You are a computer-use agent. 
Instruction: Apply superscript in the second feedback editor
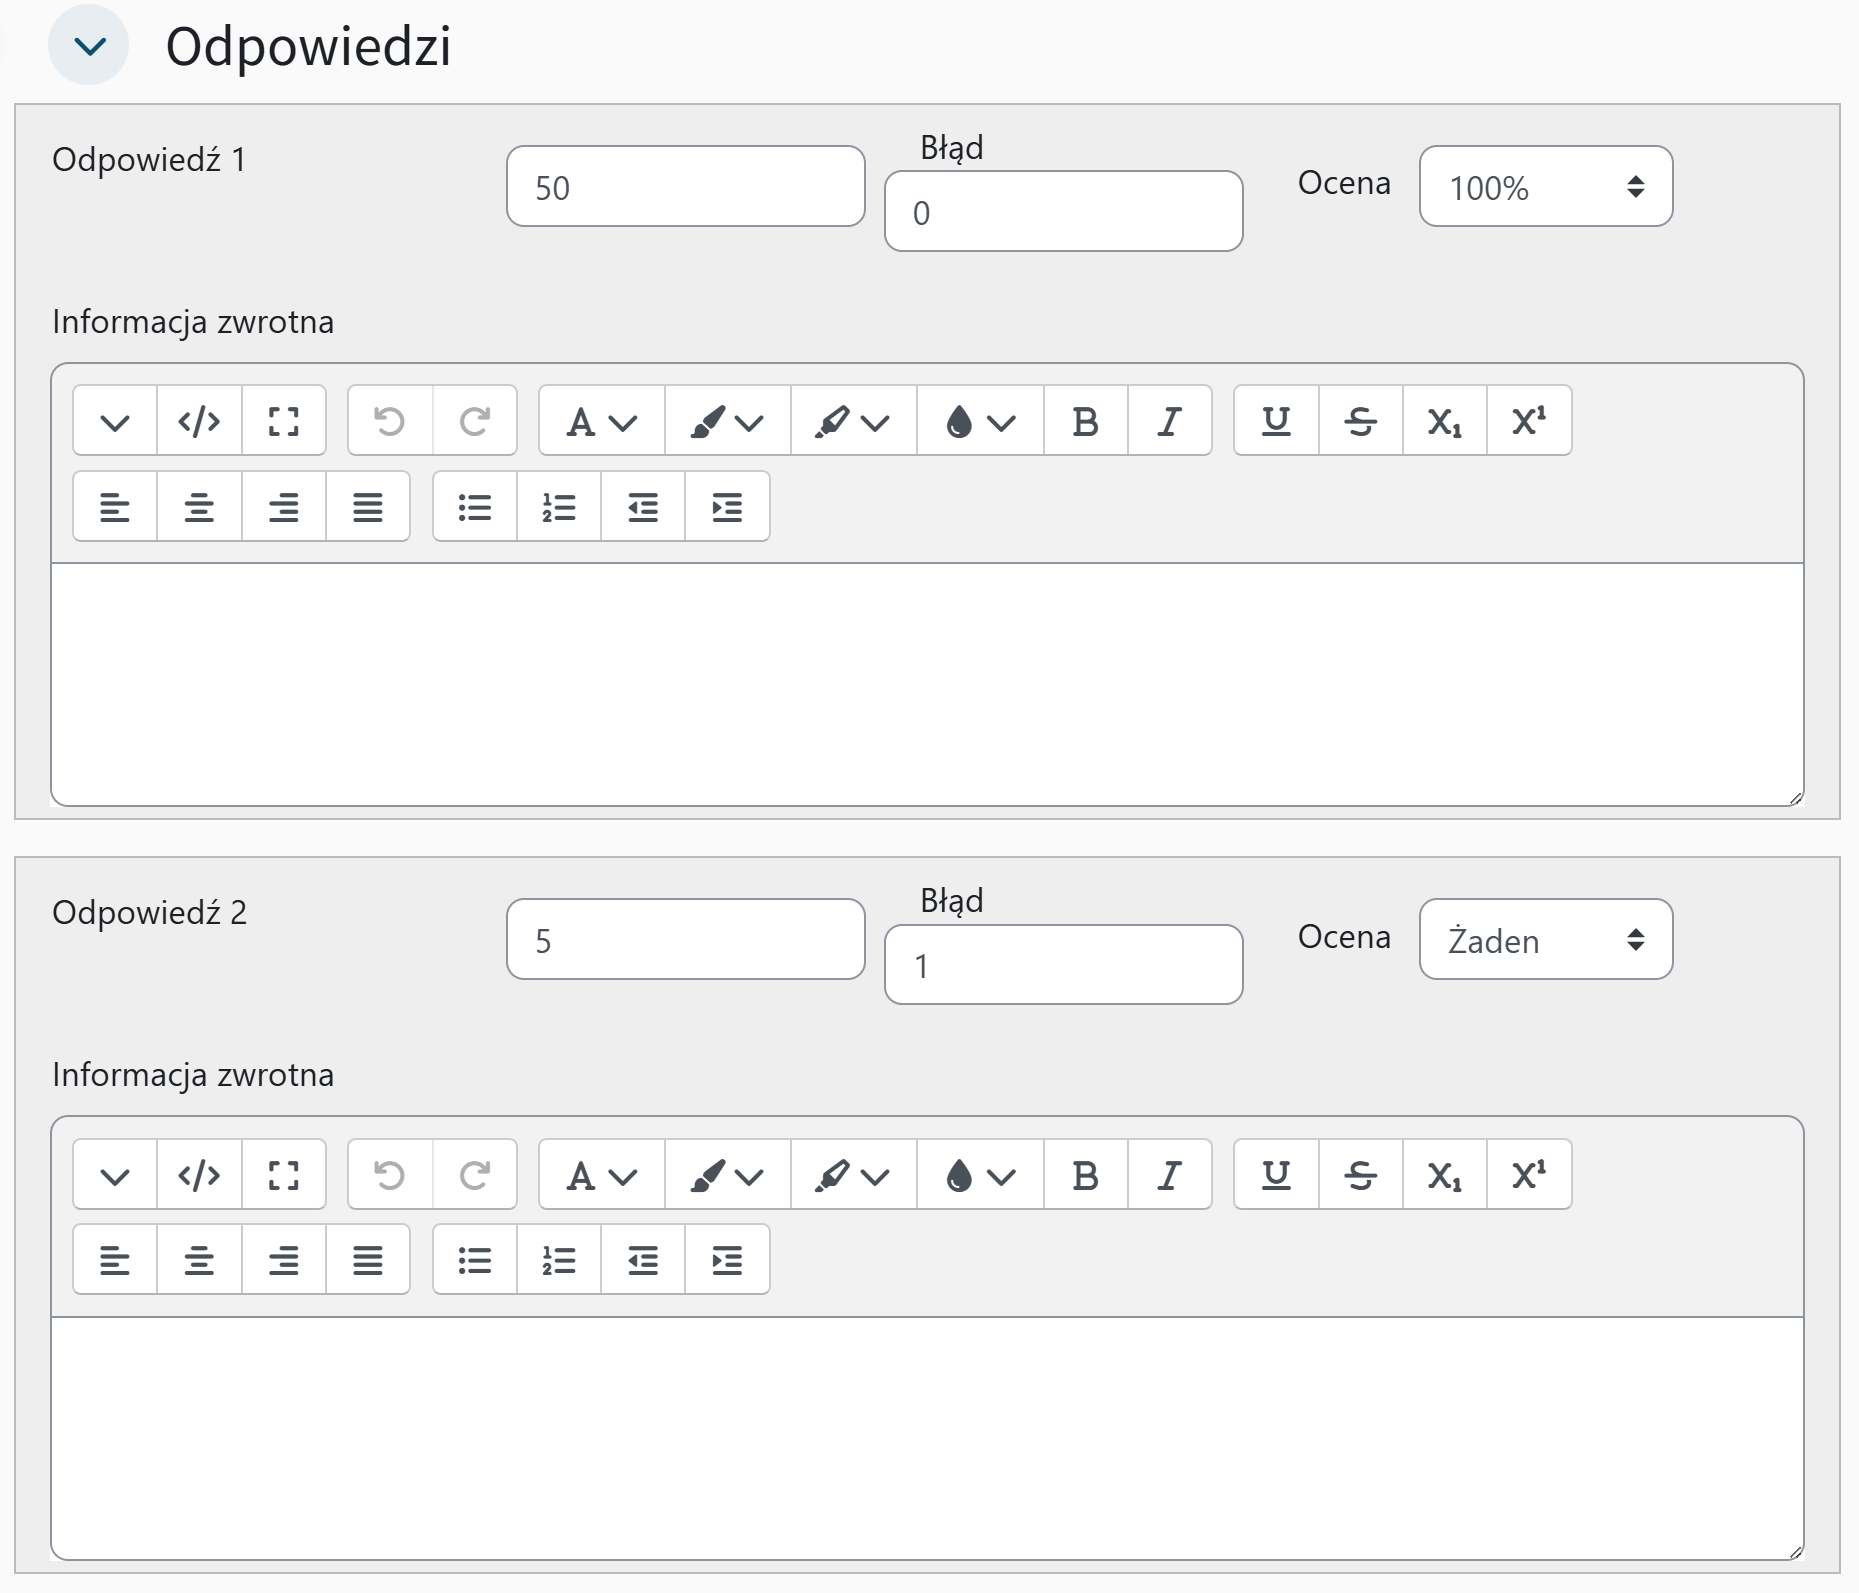1529,1175
